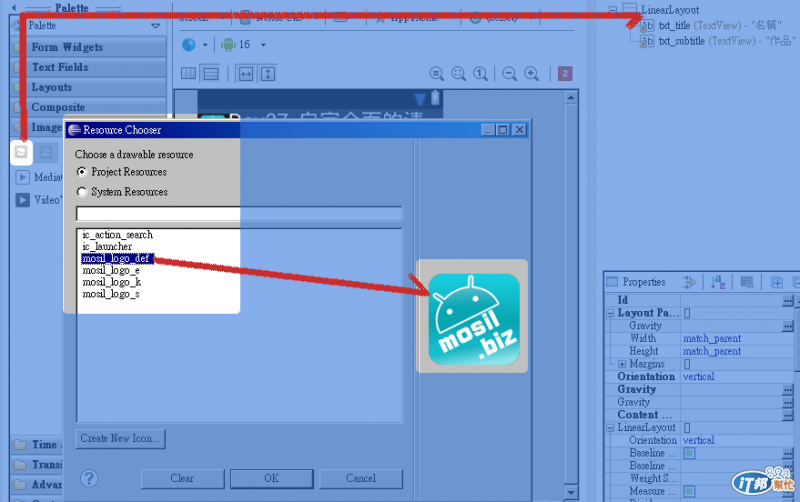The image size is (800, 502).
Task: Click the LinearLayout icon in Outline
Action: (631, 9)
